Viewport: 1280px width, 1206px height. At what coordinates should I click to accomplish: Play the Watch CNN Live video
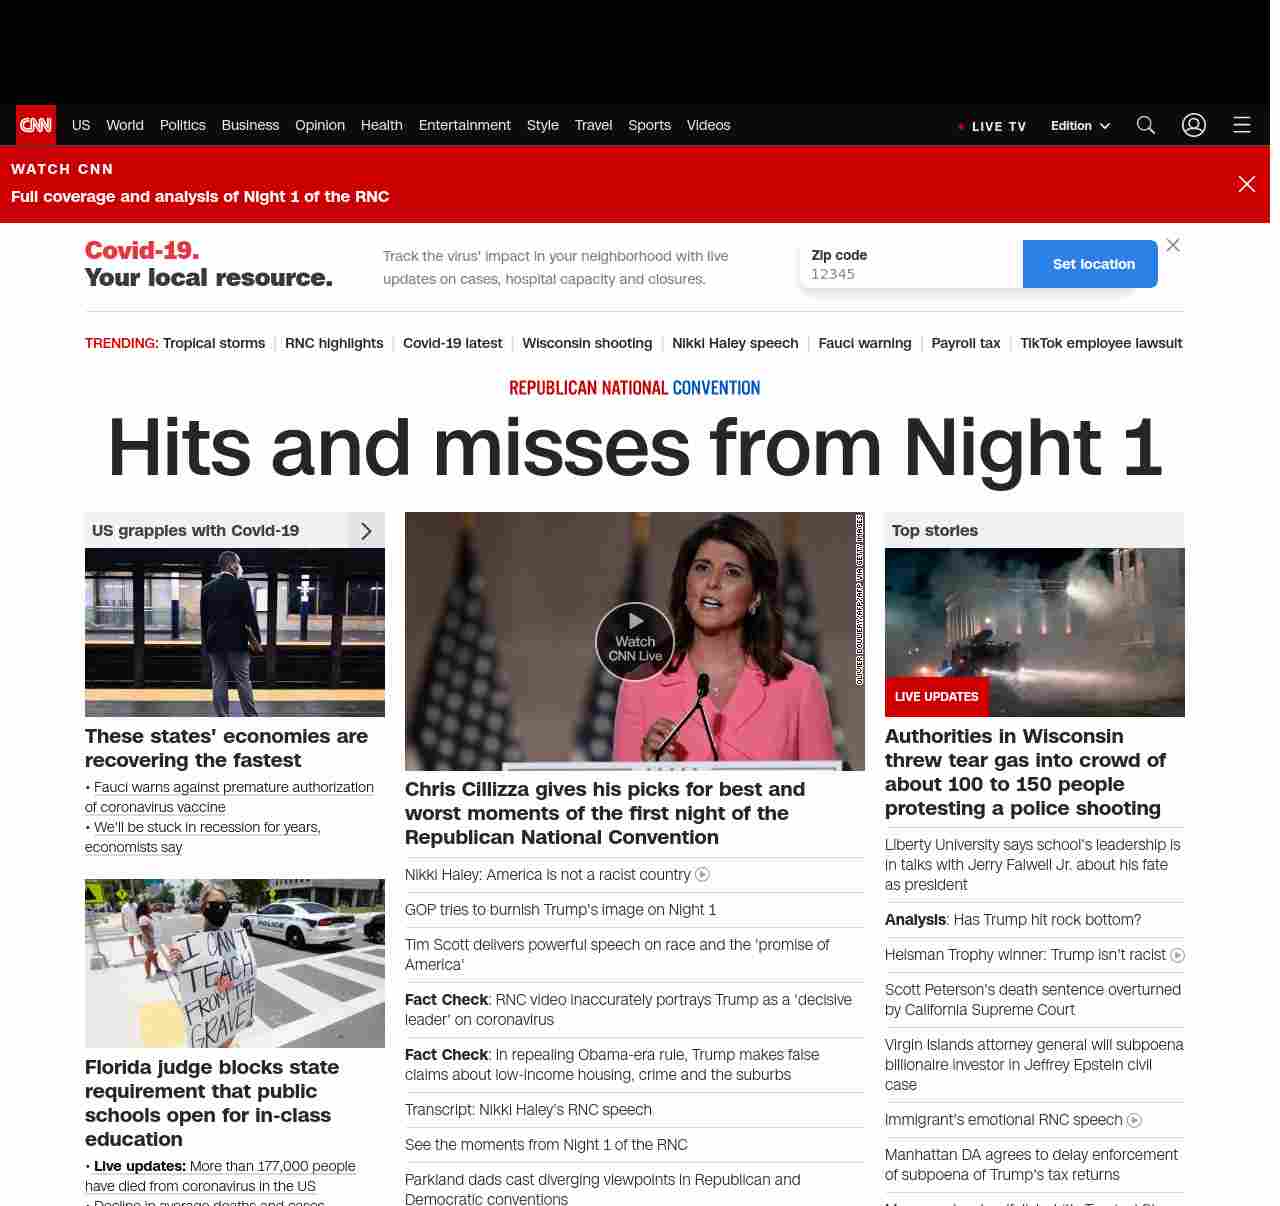(x=635, y=641)
